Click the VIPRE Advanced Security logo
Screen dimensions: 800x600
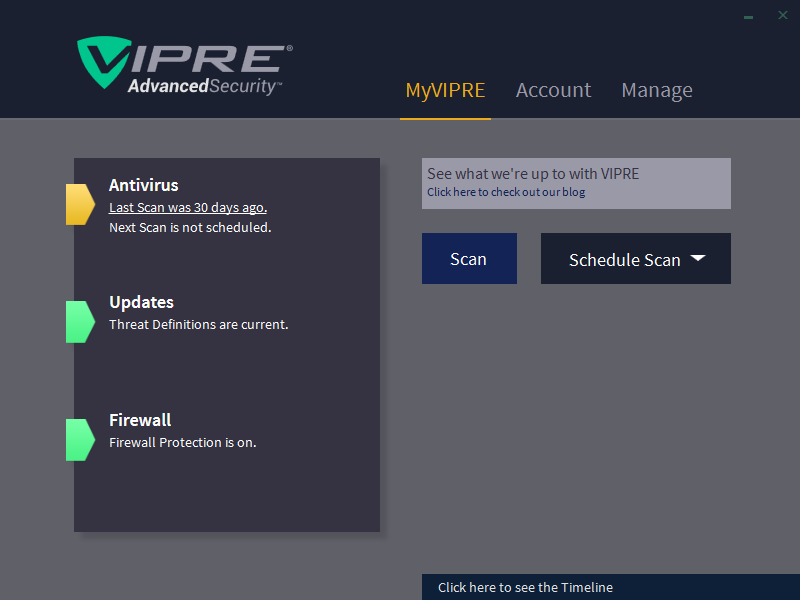point(184,67)
